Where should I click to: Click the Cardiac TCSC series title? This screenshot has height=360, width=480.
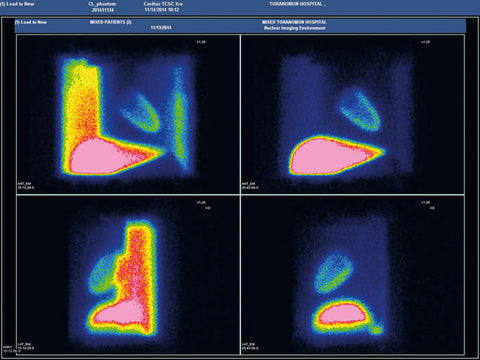[x=163, y=4]
